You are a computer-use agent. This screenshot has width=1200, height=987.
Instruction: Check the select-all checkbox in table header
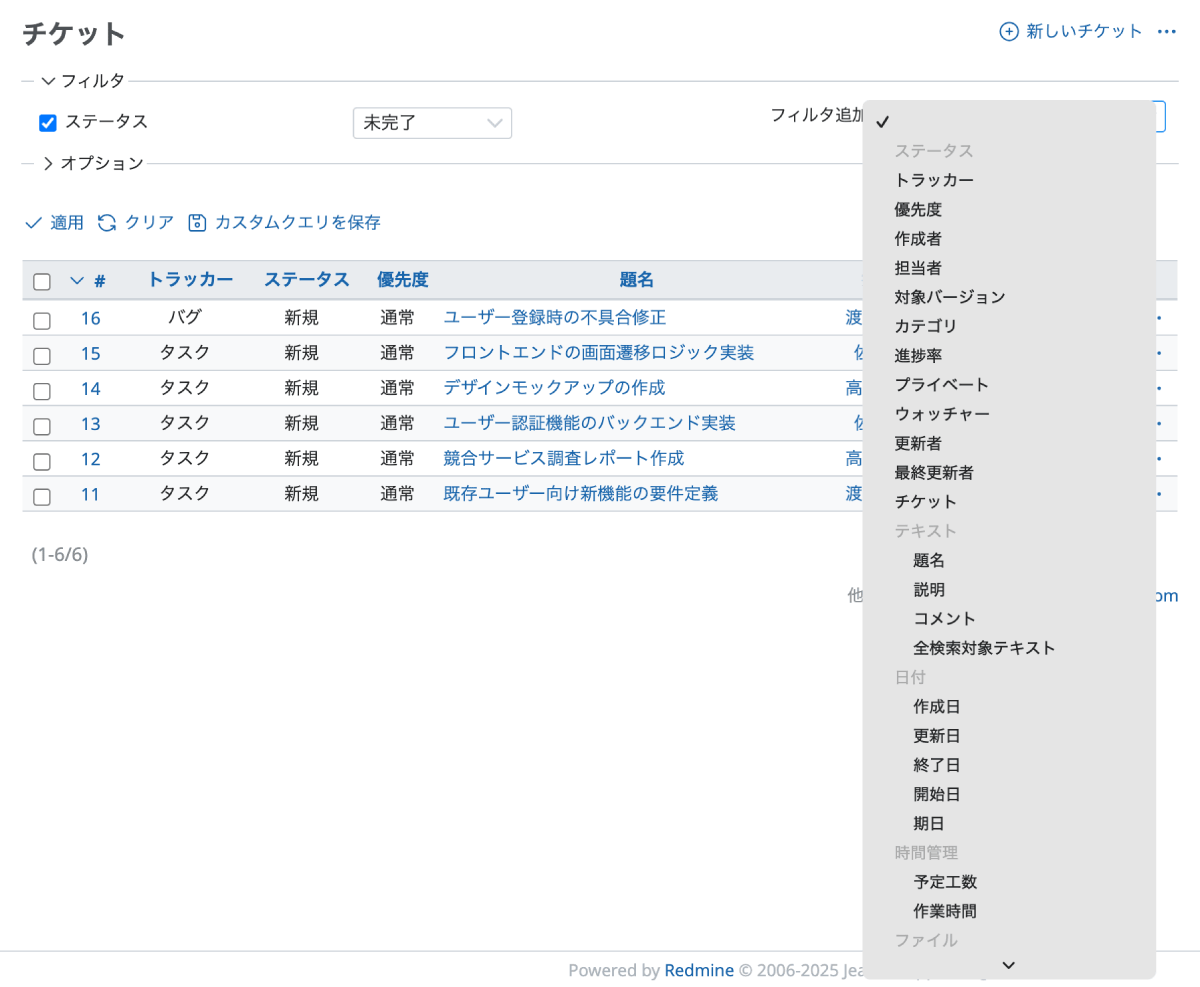click(x=42, y=282)
